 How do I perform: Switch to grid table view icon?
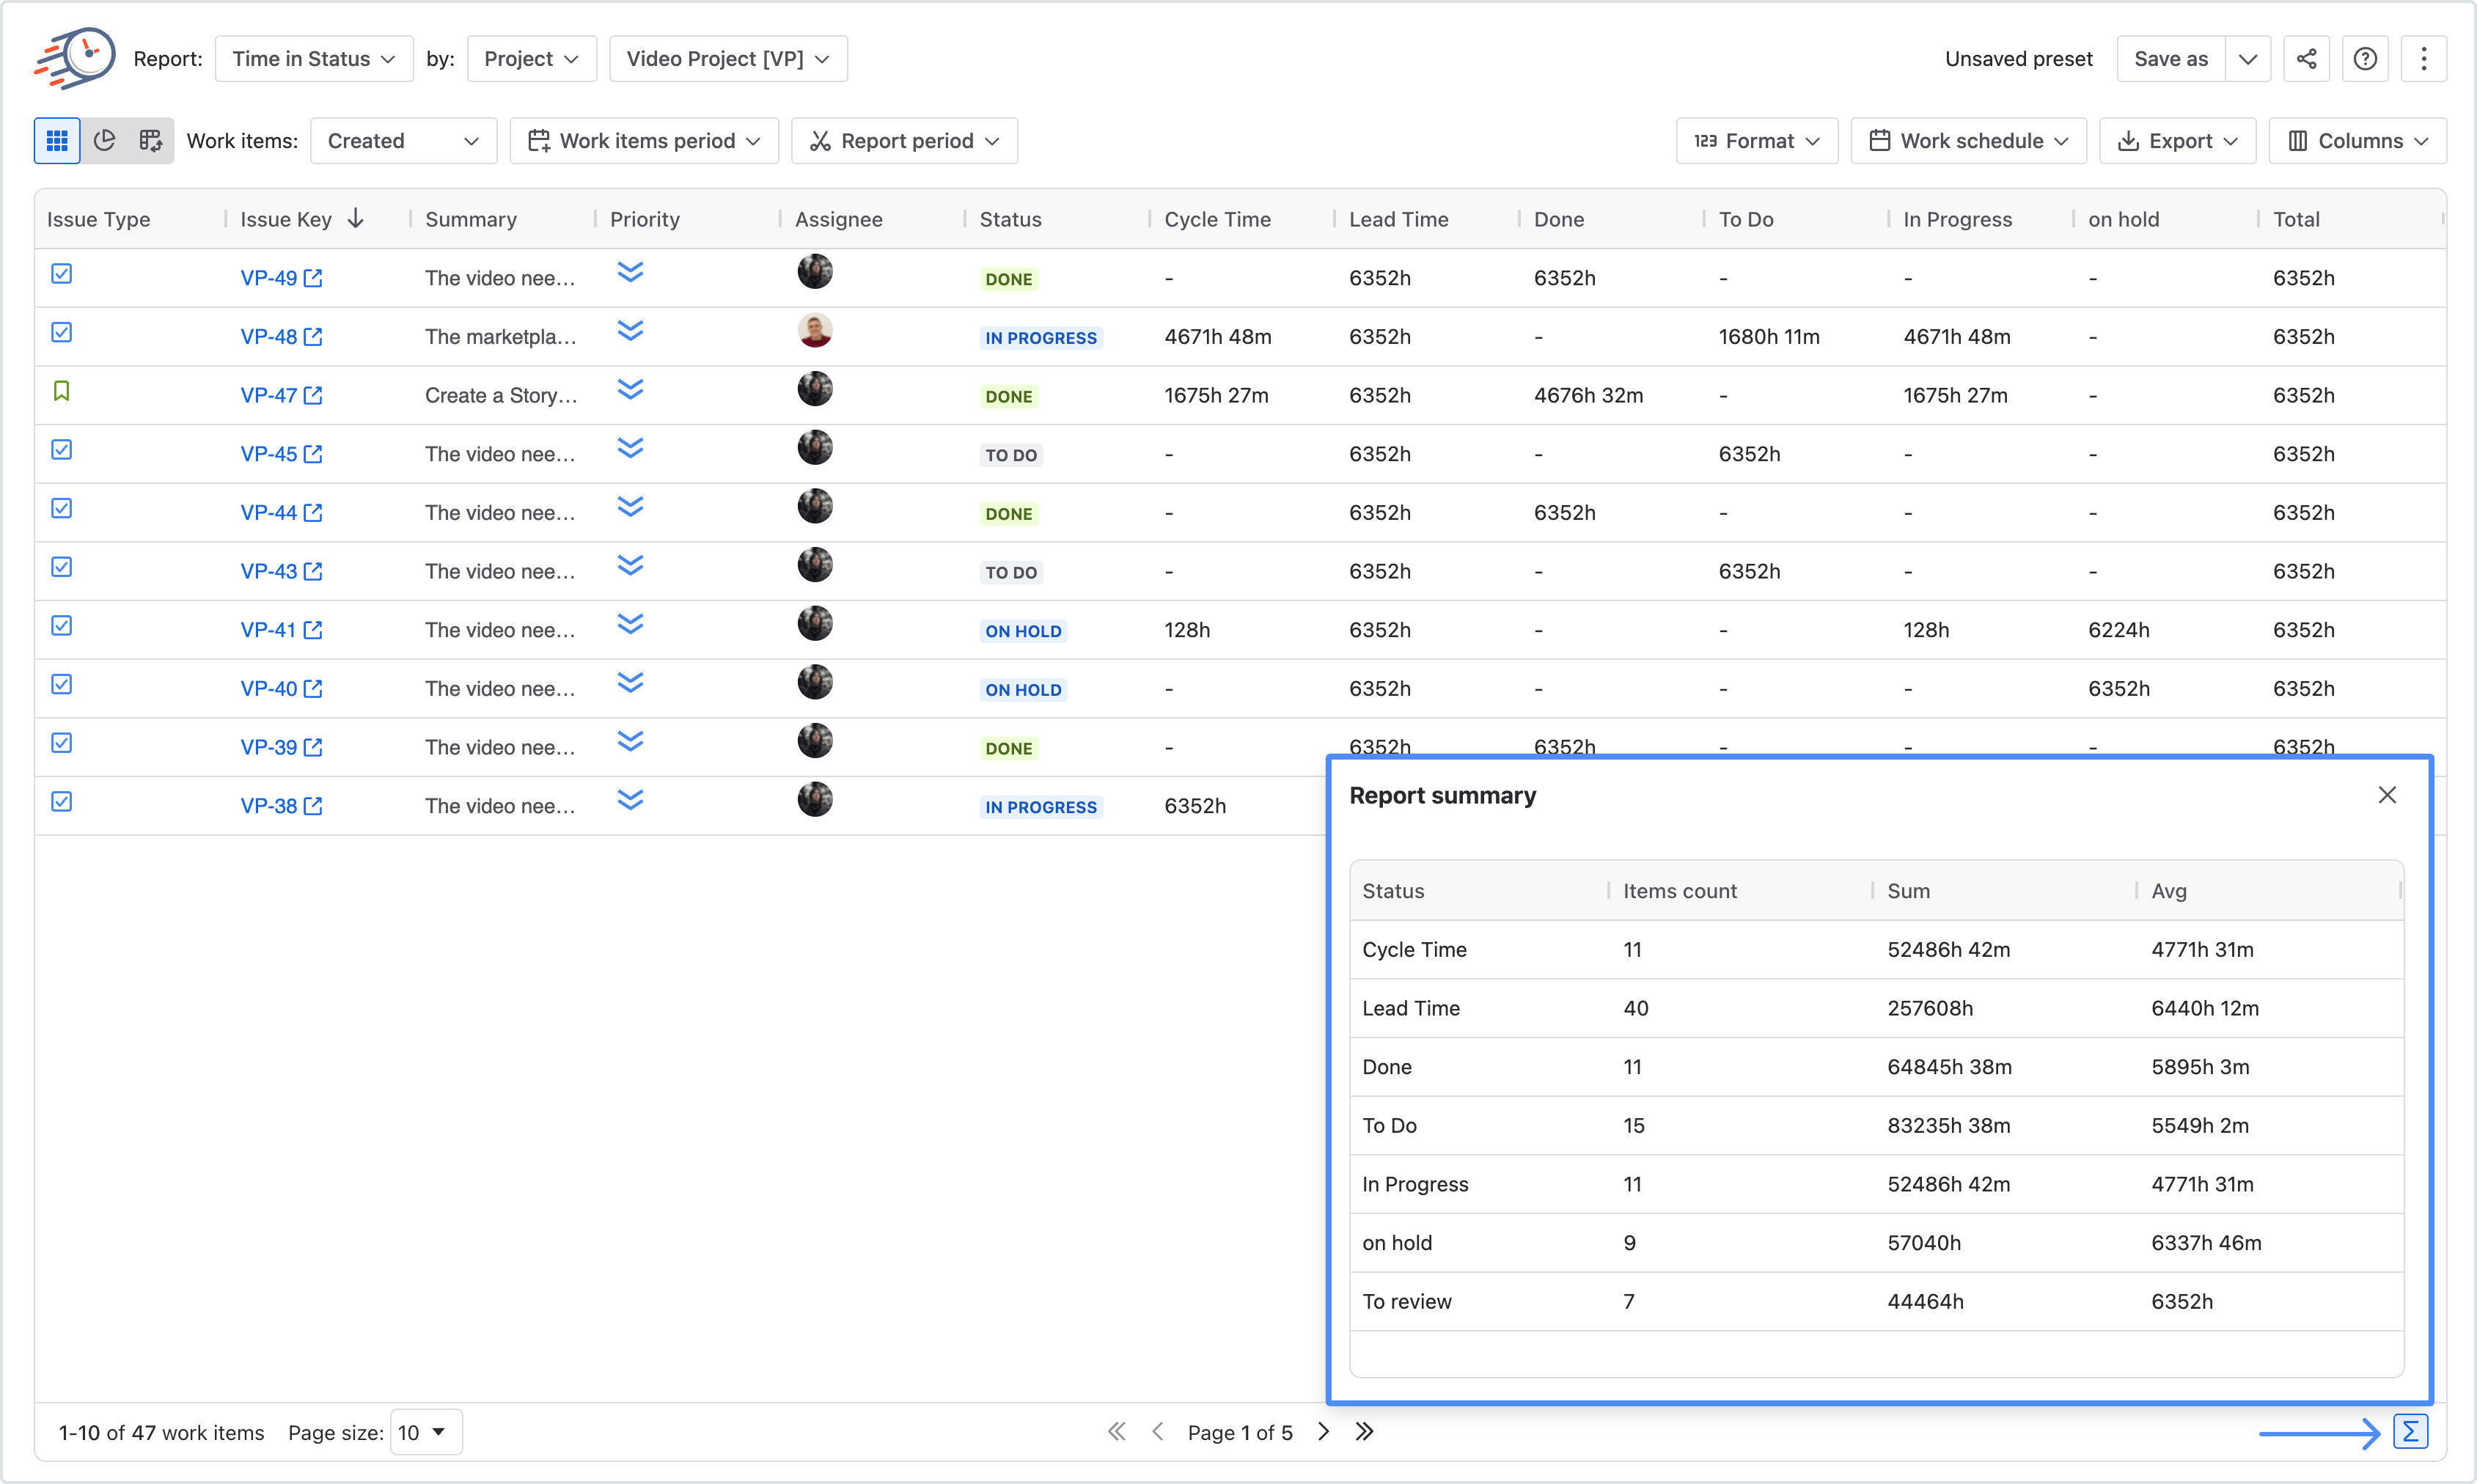[x=57, y=141]
